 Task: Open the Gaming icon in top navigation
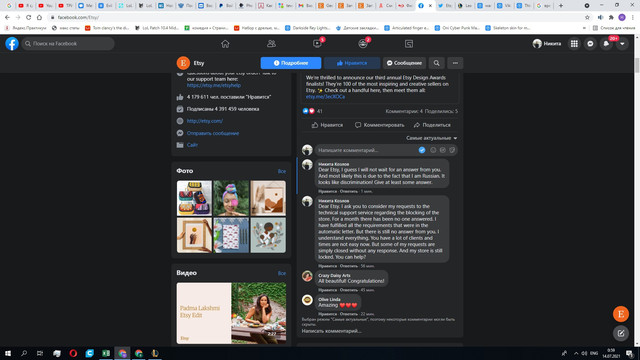409,44
